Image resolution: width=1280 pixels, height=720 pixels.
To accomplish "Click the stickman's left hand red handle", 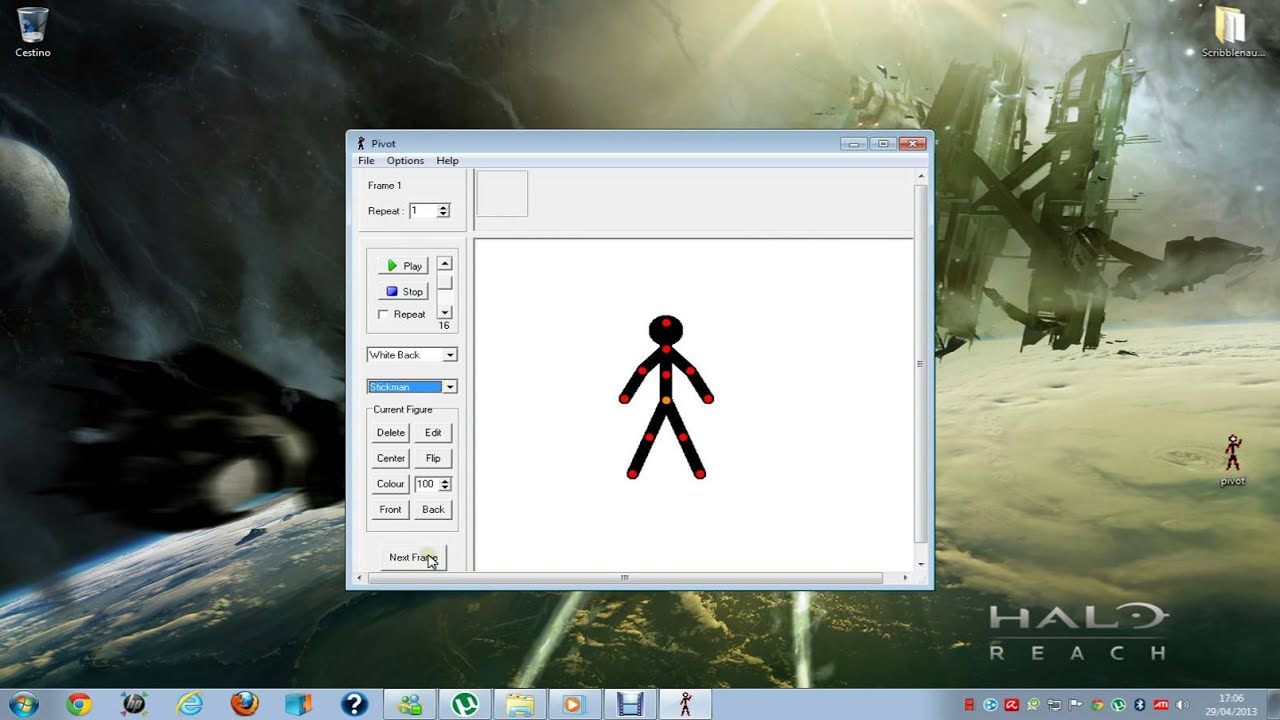I will pyautogui.click(x=624, y=399).
